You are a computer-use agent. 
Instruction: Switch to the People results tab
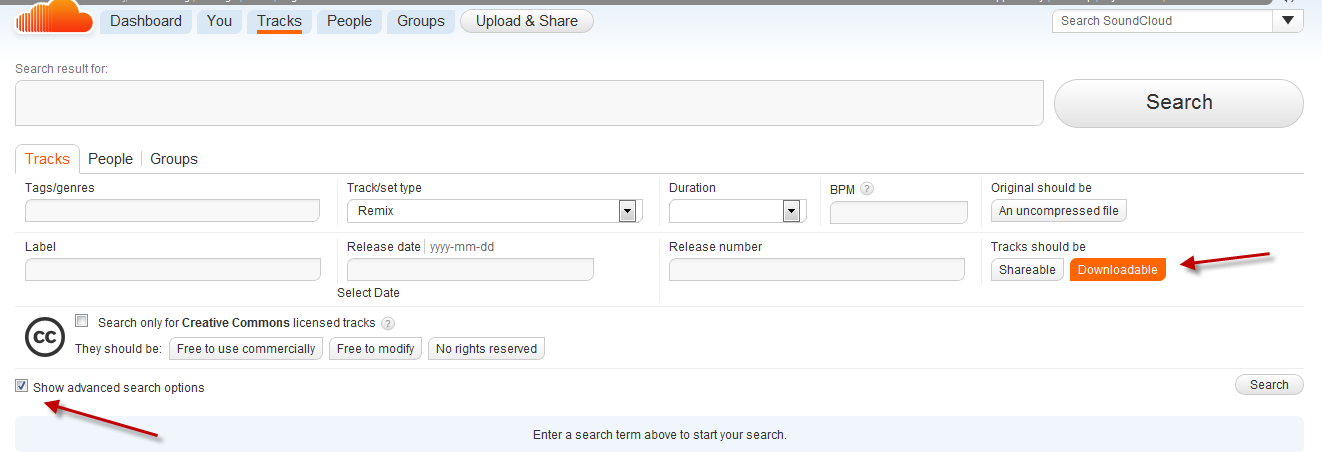110,159
